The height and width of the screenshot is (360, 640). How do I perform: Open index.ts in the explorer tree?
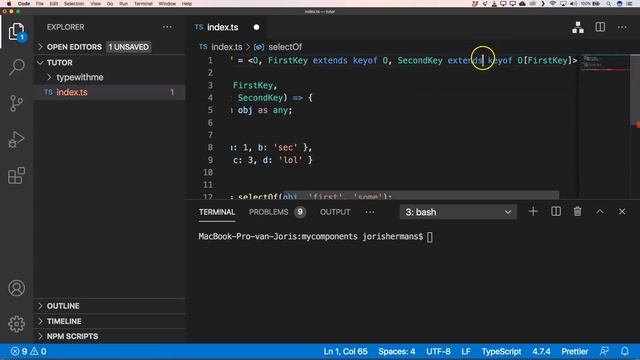tap(109, 92)
